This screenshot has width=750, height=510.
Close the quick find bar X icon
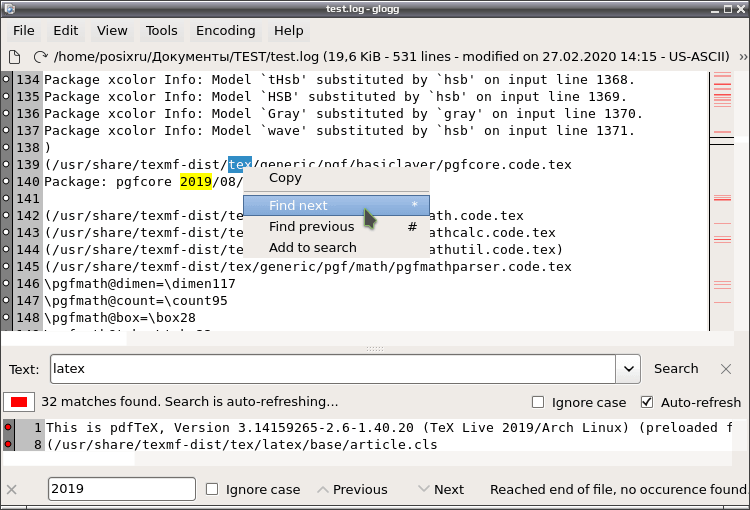(x=12, y=489)
